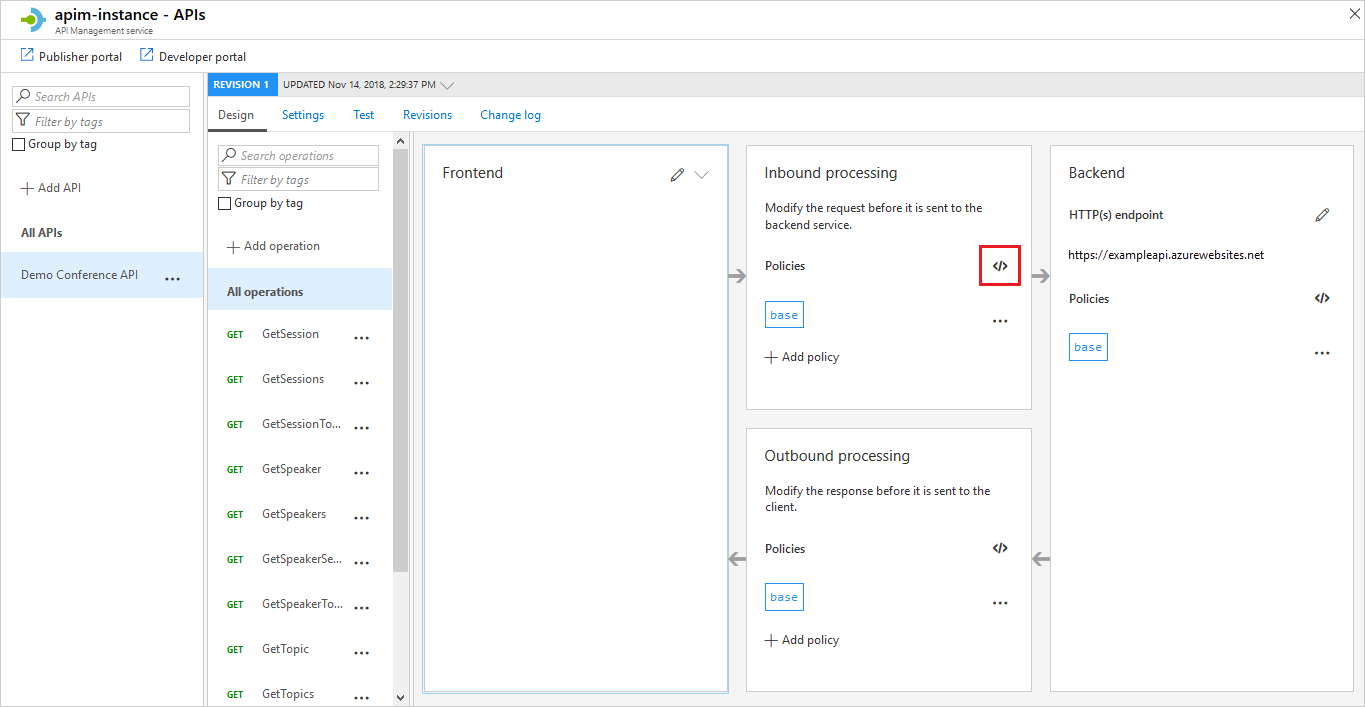Open the Backend policy code editor
This screenshot has height=707, width=1365.
coord(1321,297)
